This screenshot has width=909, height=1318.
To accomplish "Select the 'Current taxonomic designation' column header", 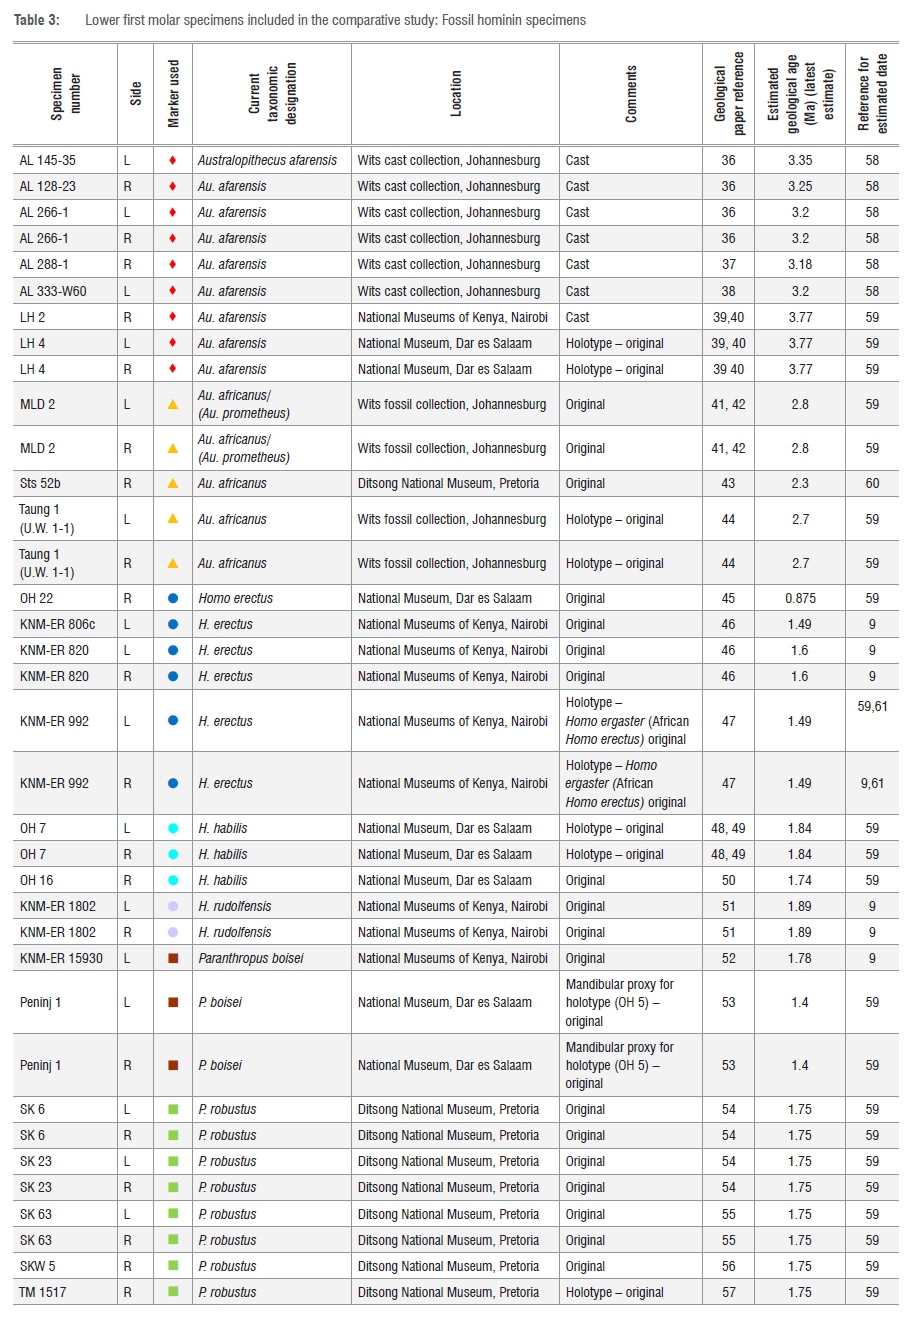I will coord(272,94).
